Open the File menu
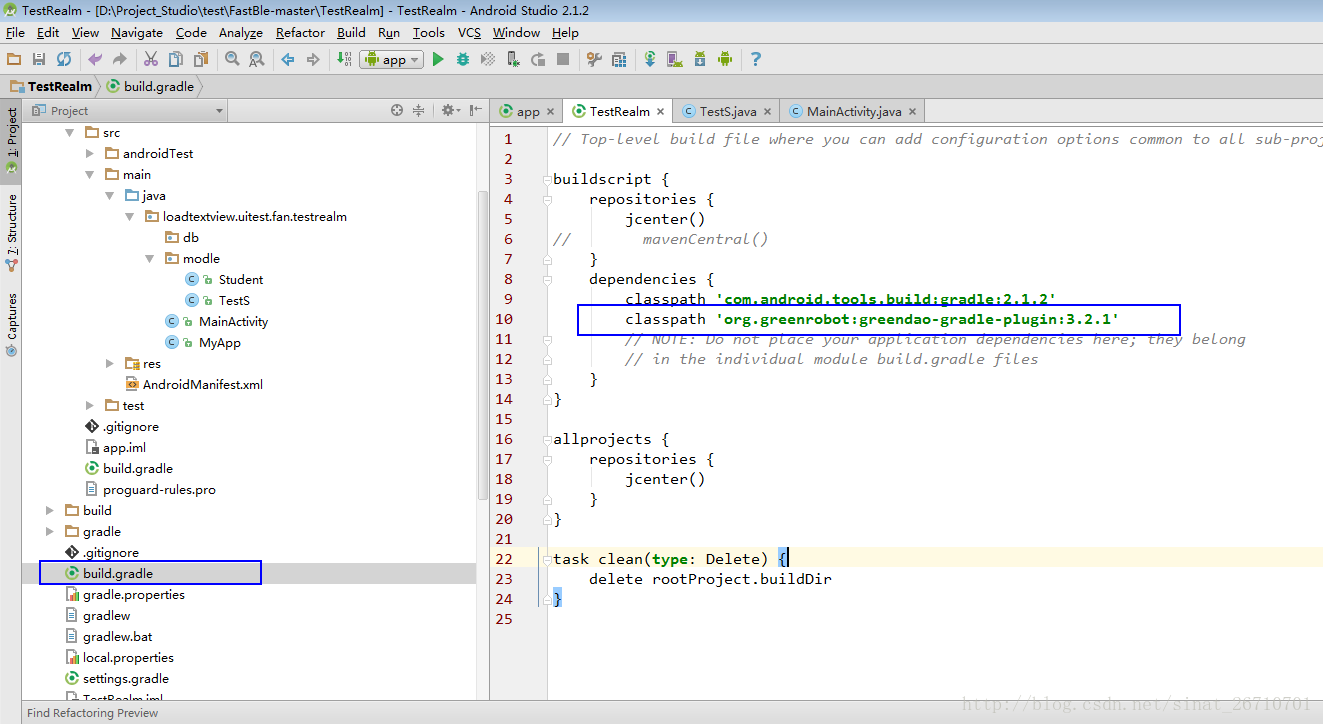The height and width of the screenshot is (724, 1323). point(15,32)
